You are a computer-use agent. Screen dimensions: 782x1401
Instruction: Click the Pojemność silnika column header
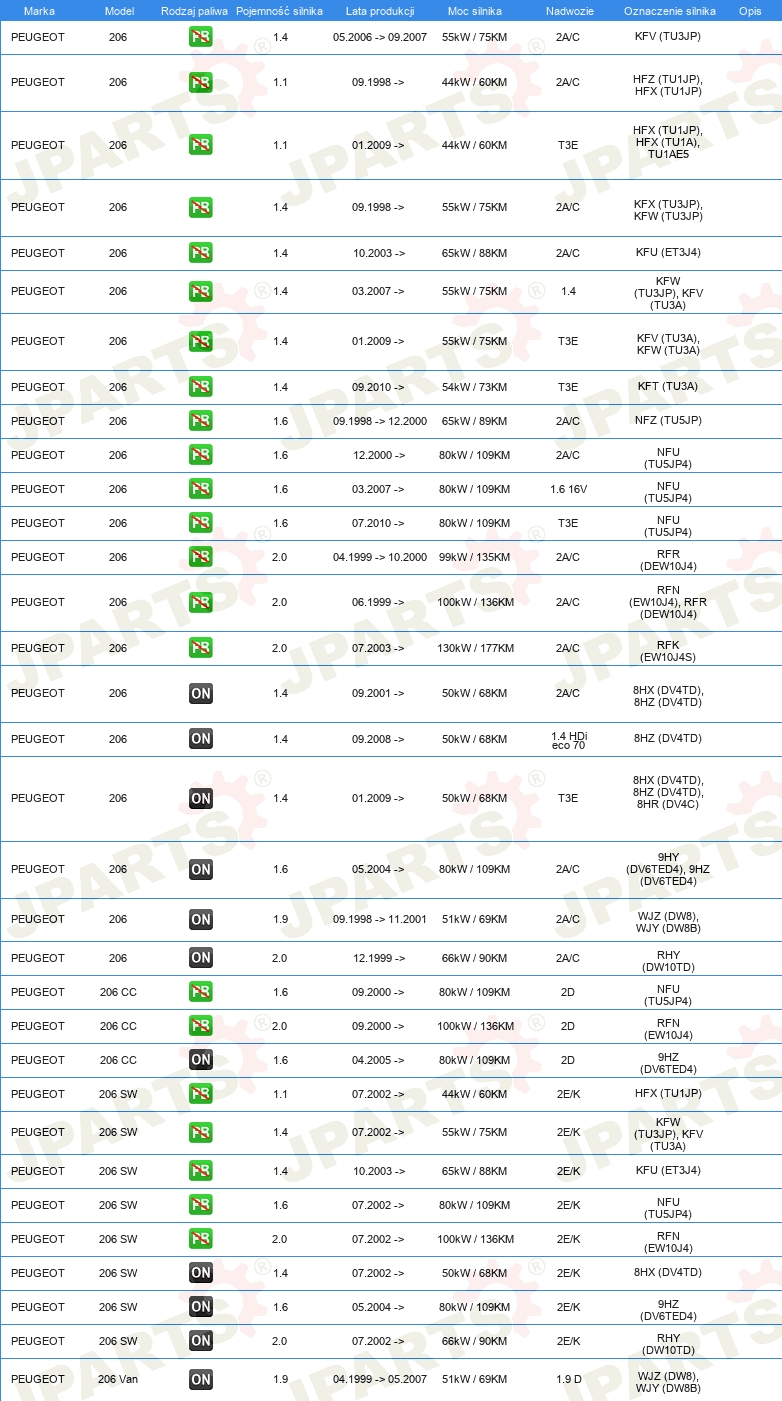[280, 10]
